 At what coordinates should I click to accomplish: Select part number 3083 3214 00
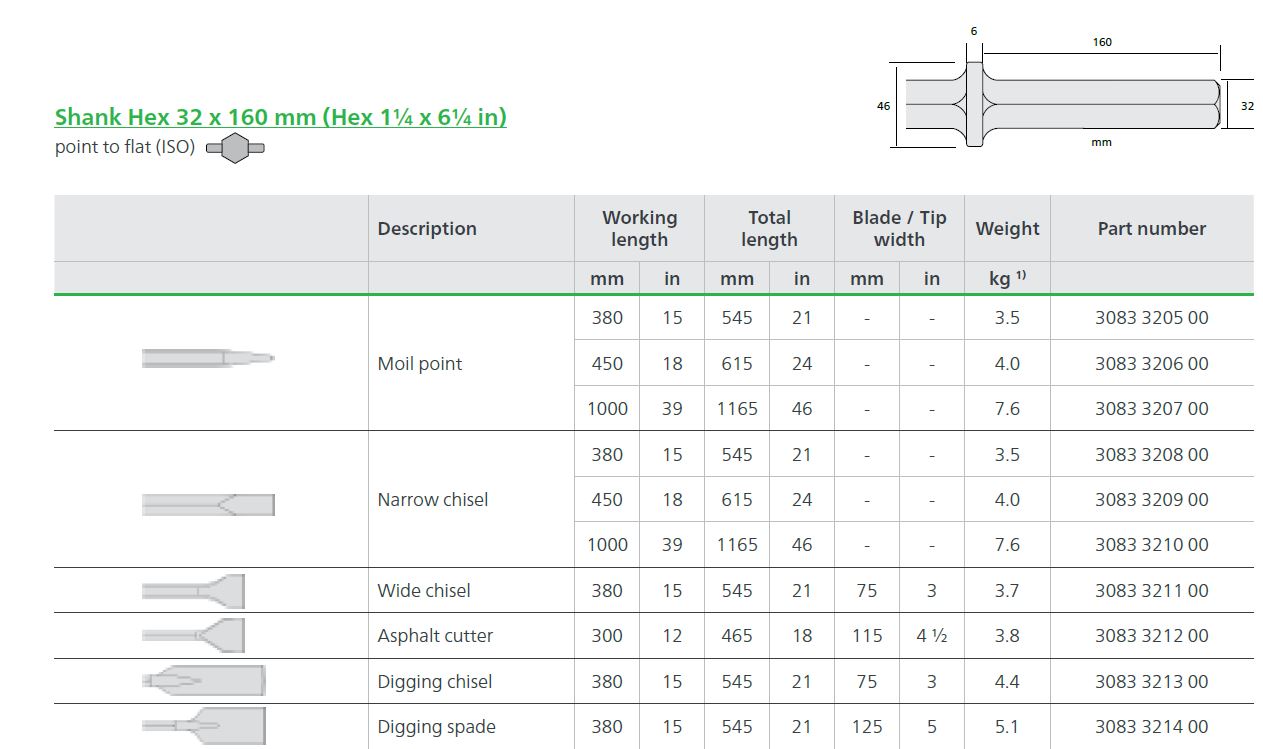[x=1151, y=727]
